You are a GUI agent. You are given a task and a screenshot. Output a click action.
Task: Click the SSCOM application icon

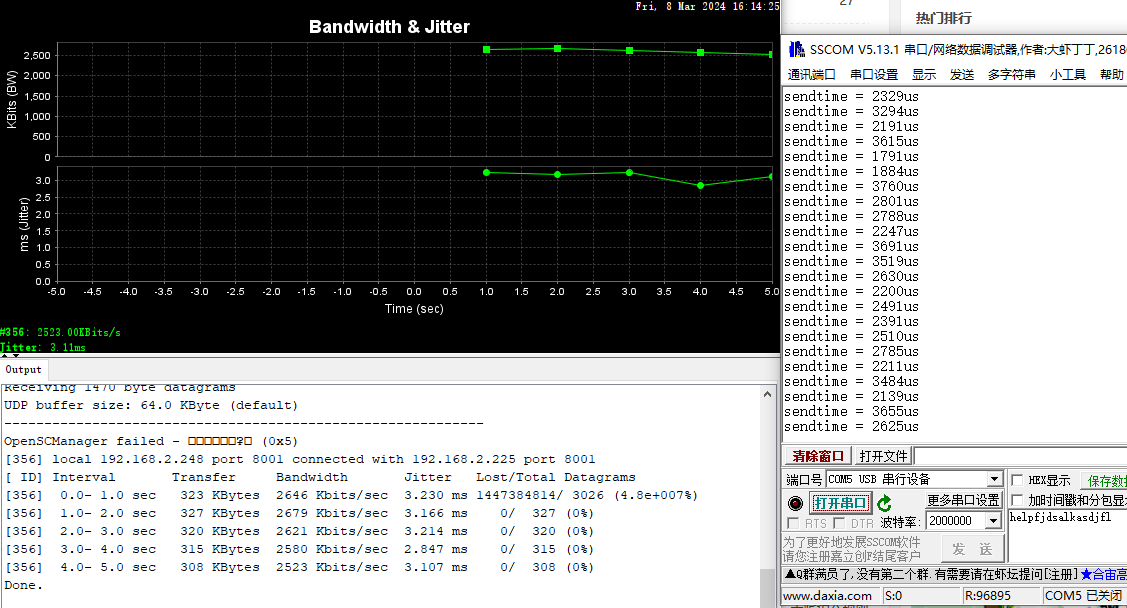pyautogui.click(x=796, y=50)
